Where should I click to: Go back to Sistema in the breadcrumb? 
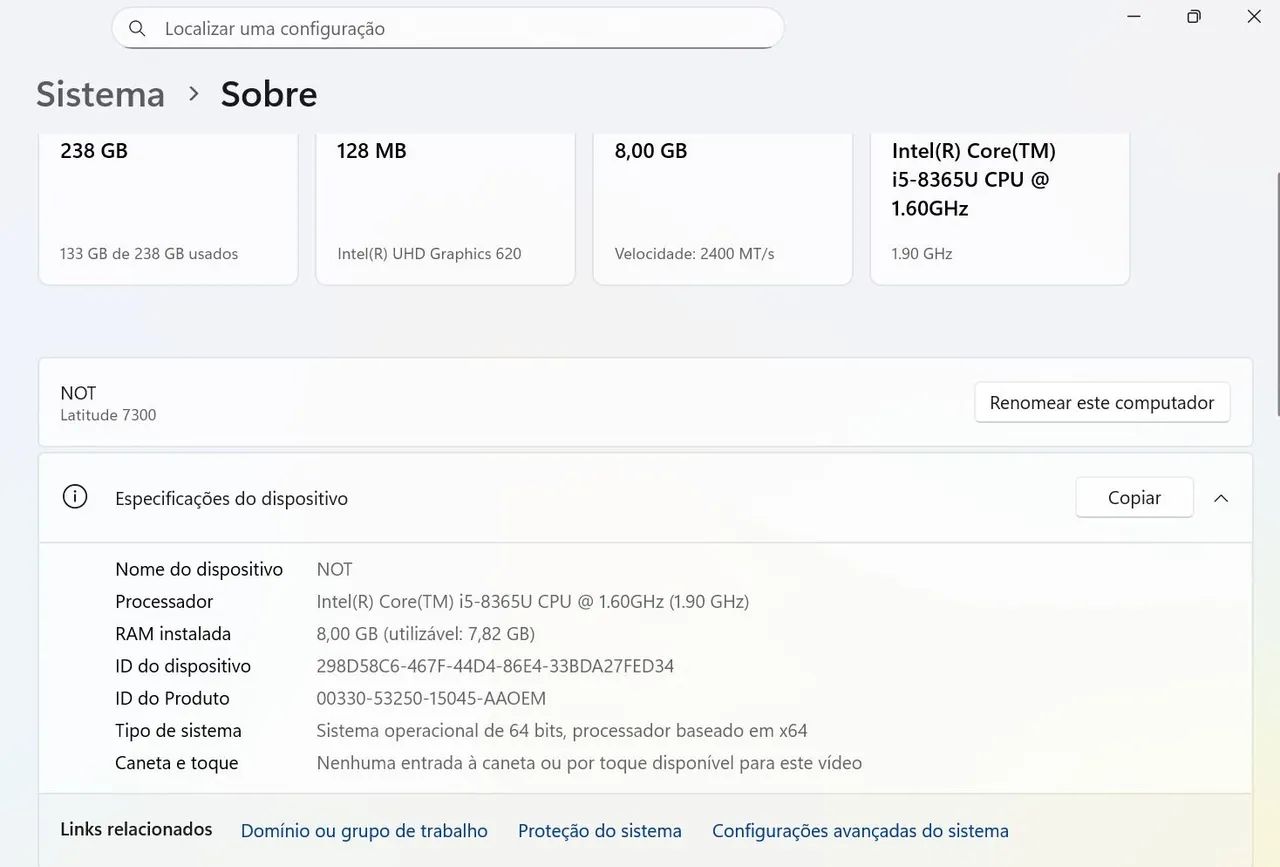pyautogui.click(x=100, y=94)
